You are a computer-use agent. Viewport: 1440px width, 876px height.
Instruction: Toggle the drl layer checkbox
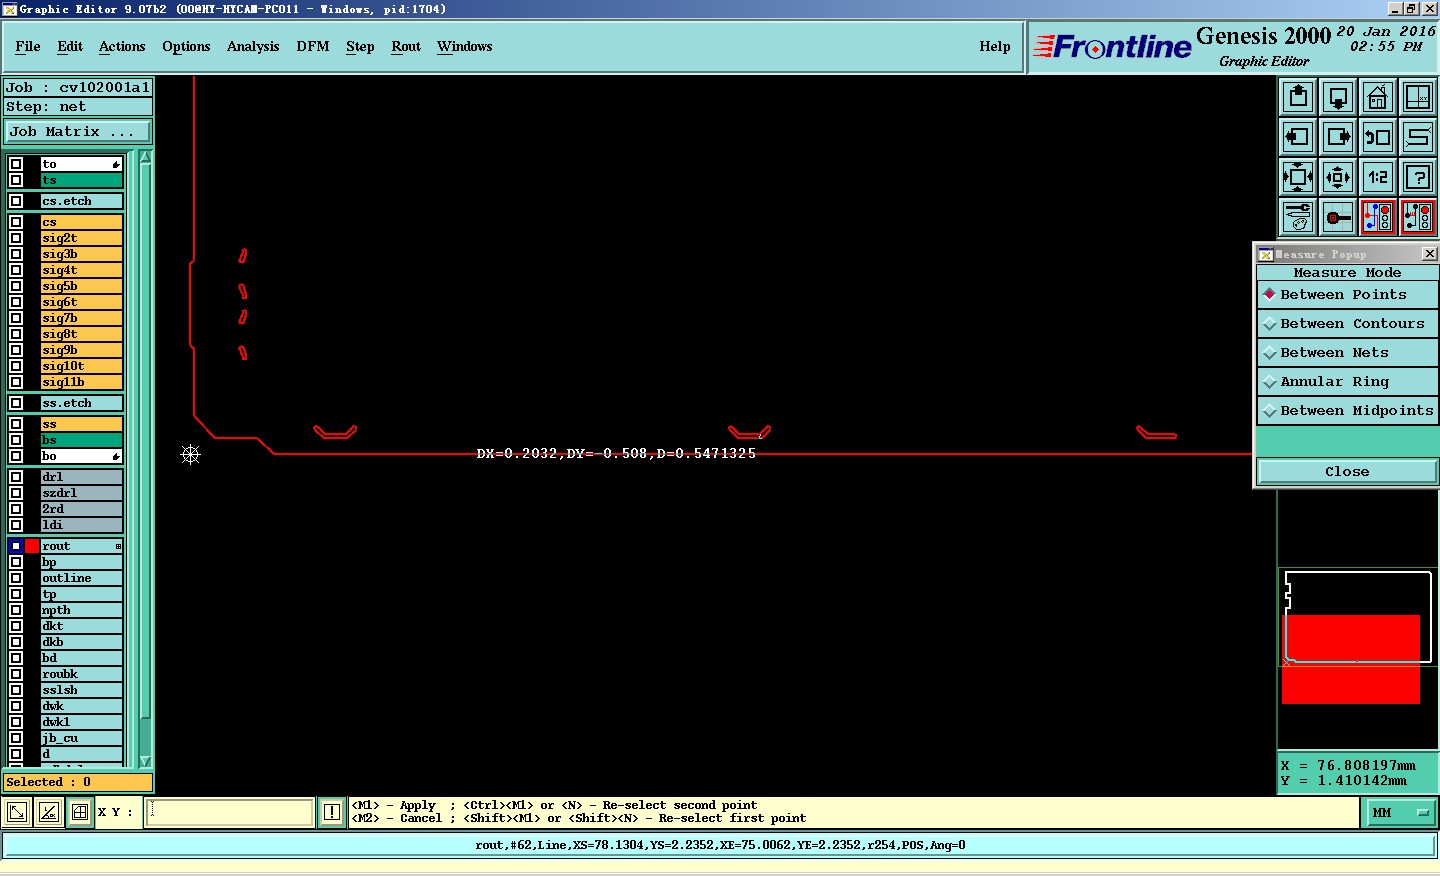[16, 477]
